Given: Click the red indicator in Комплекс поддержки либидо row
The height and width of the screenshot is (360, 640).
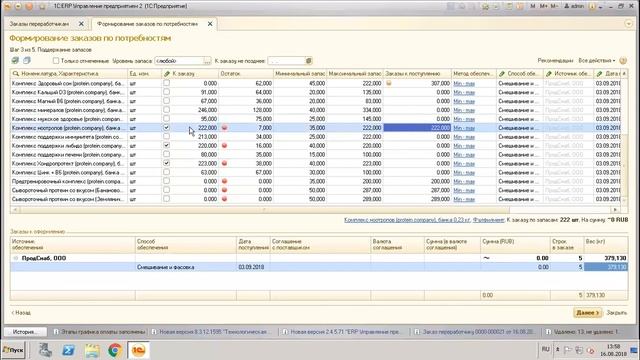Looking at the screenshot, I should pos(224,146).
